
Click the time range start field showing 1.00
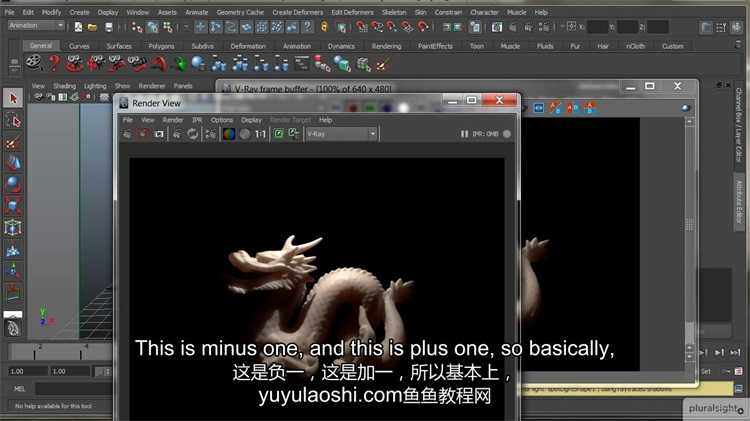tap(27, 371)
